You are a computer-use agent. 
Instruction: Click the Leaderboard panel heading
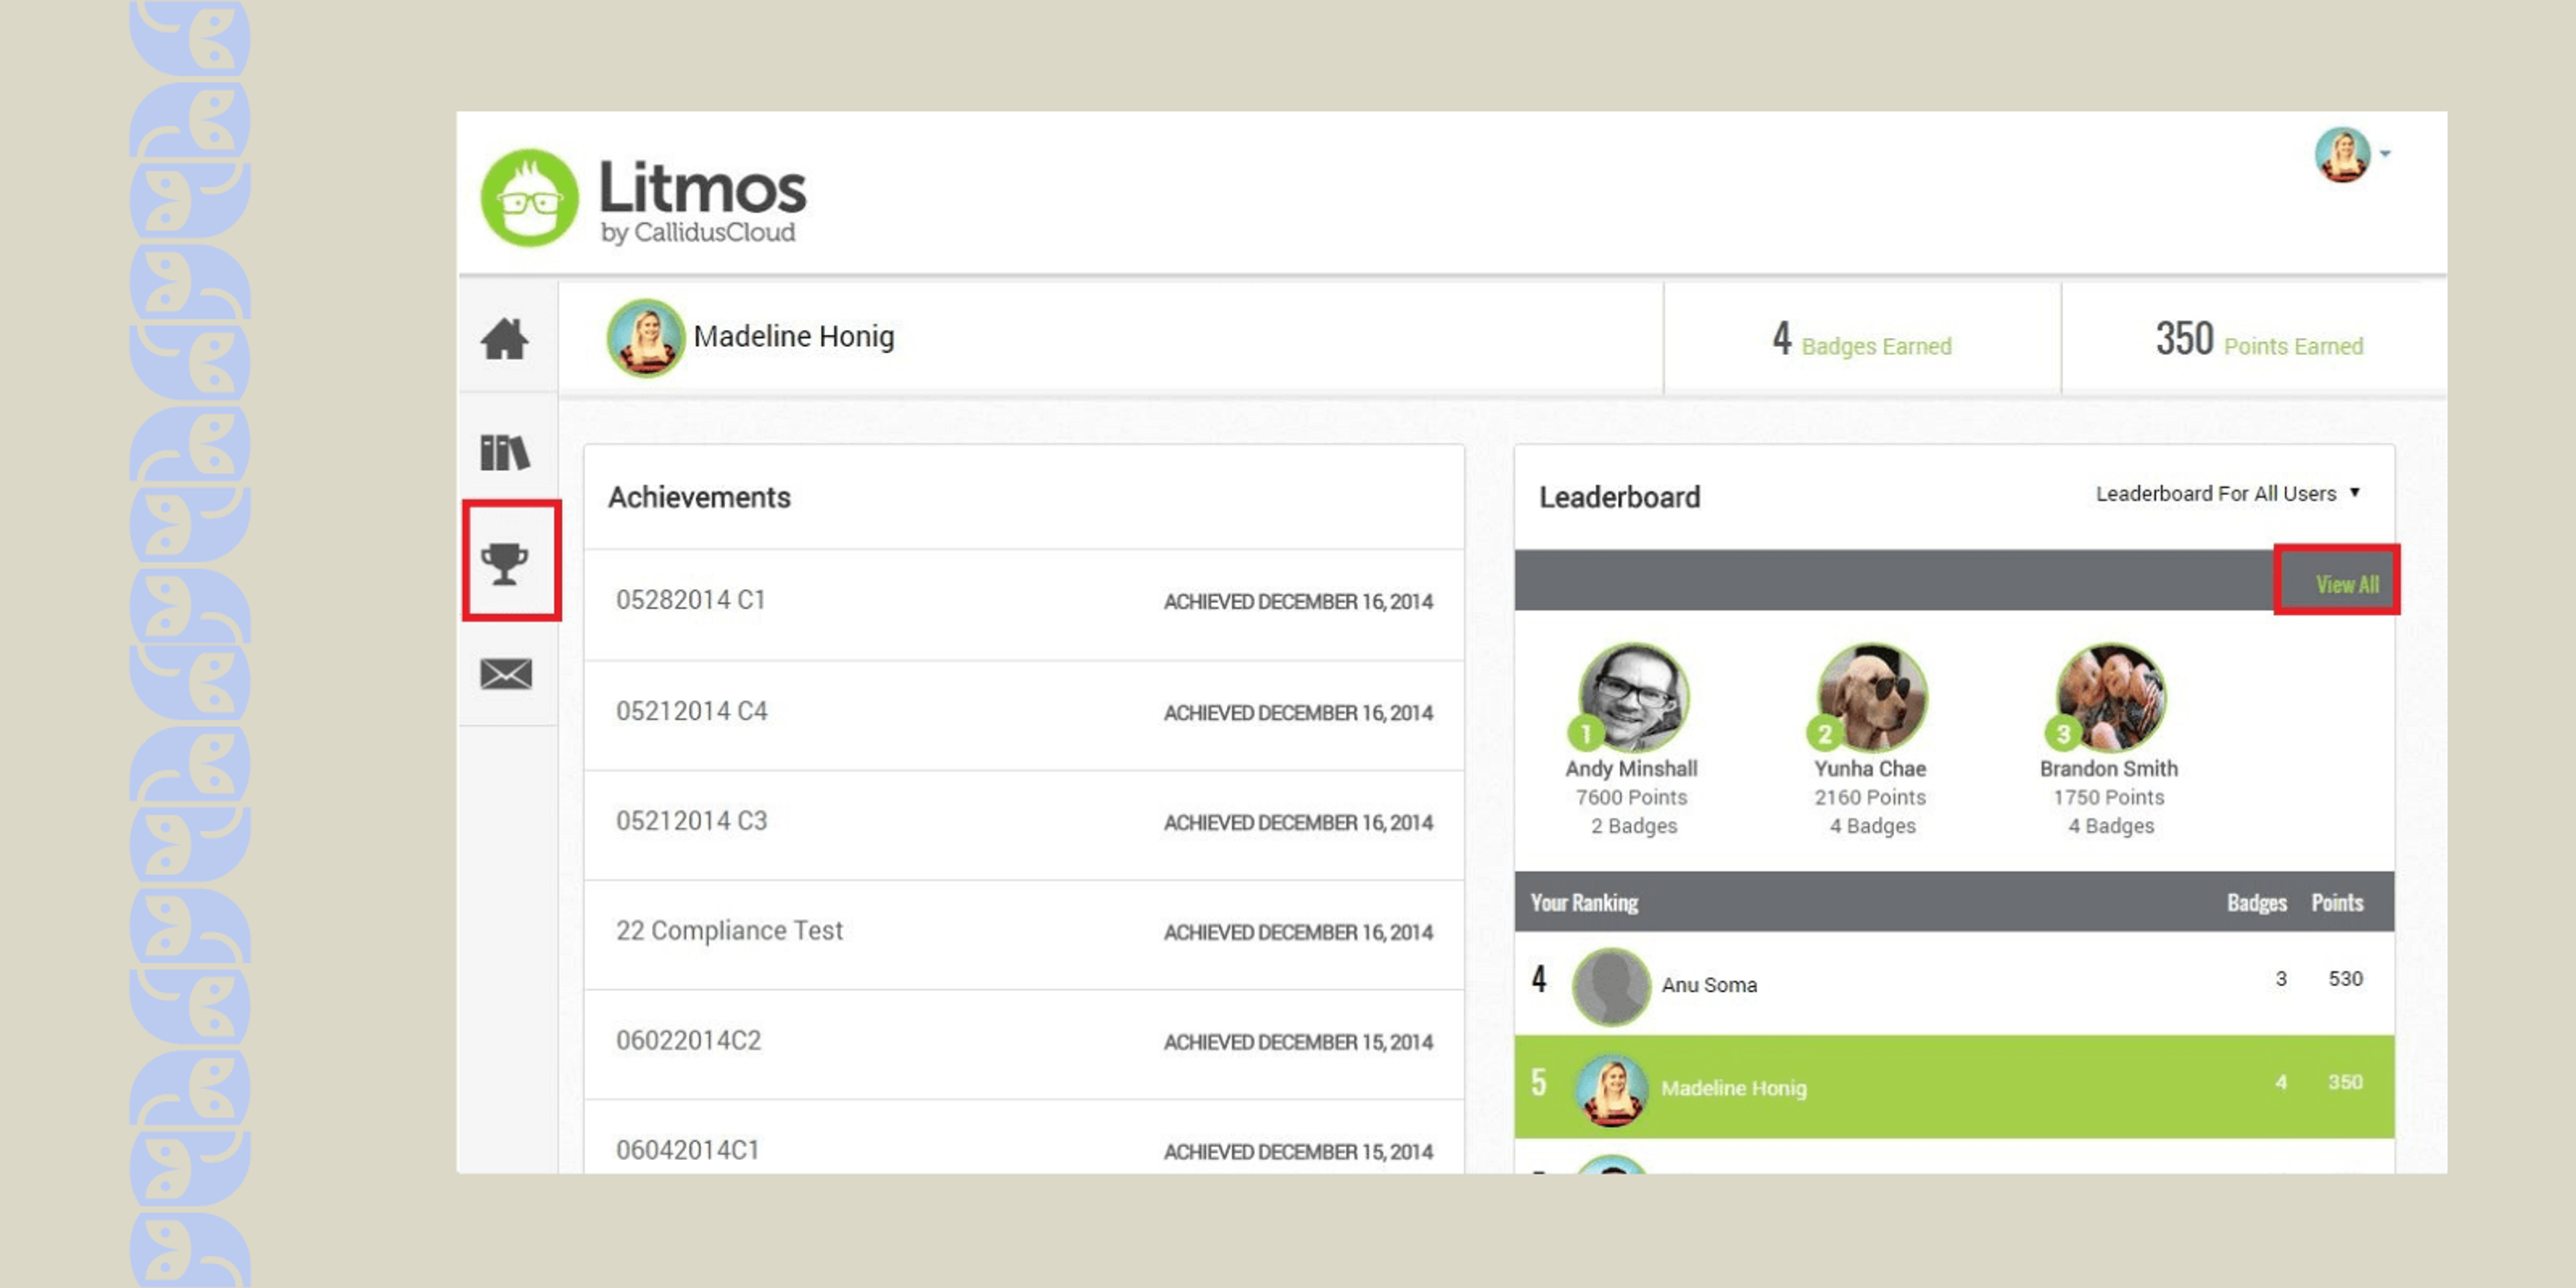pyautogui.click(x=1619, y=497)
